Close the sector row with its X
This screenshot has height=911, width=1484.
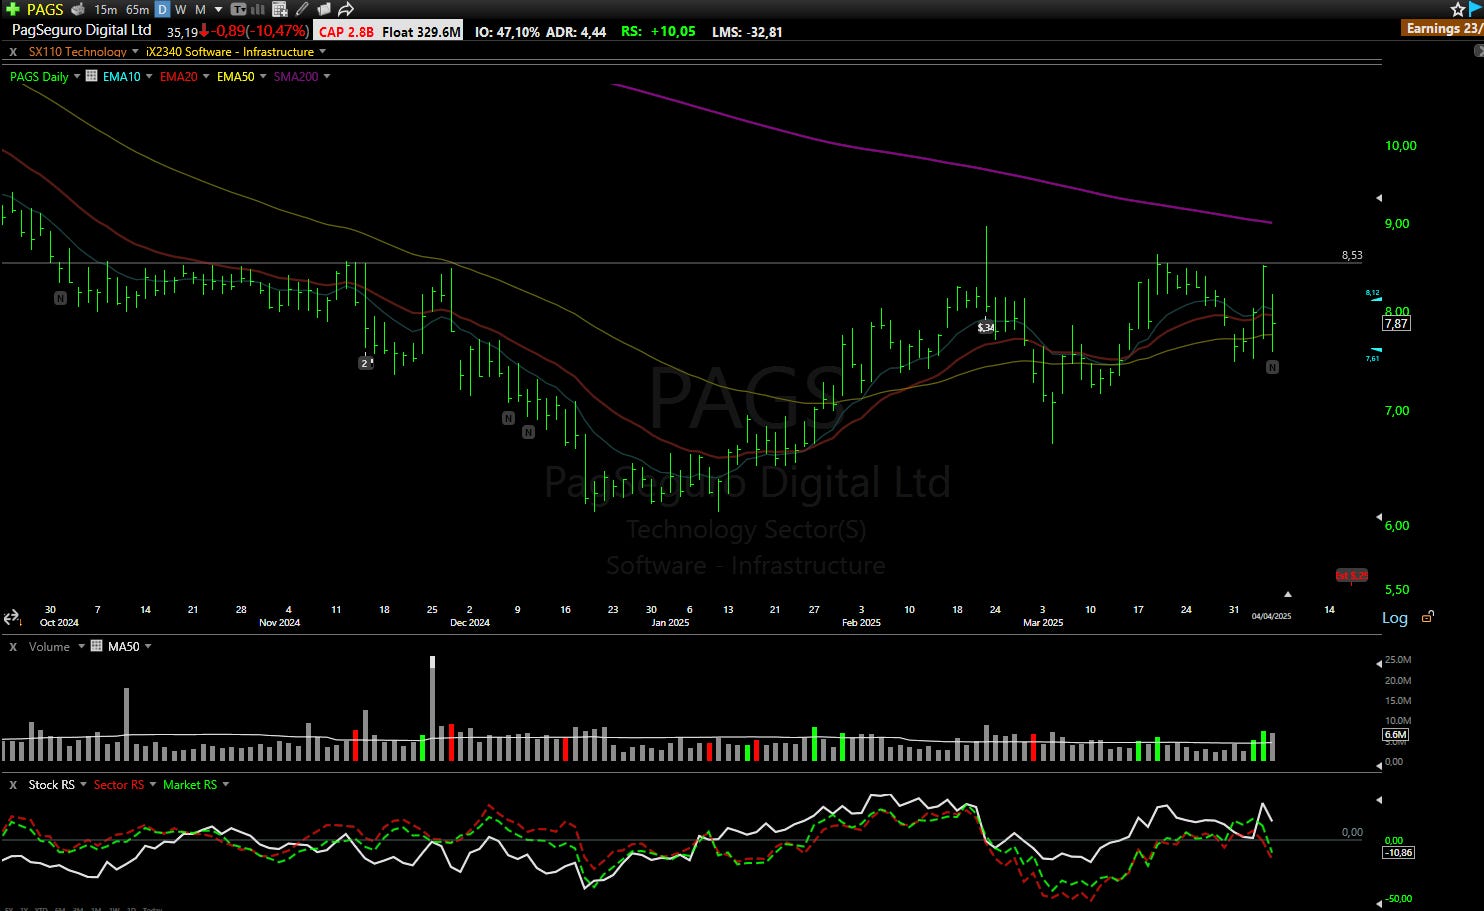pyautogui.click(x=13, y=52)
